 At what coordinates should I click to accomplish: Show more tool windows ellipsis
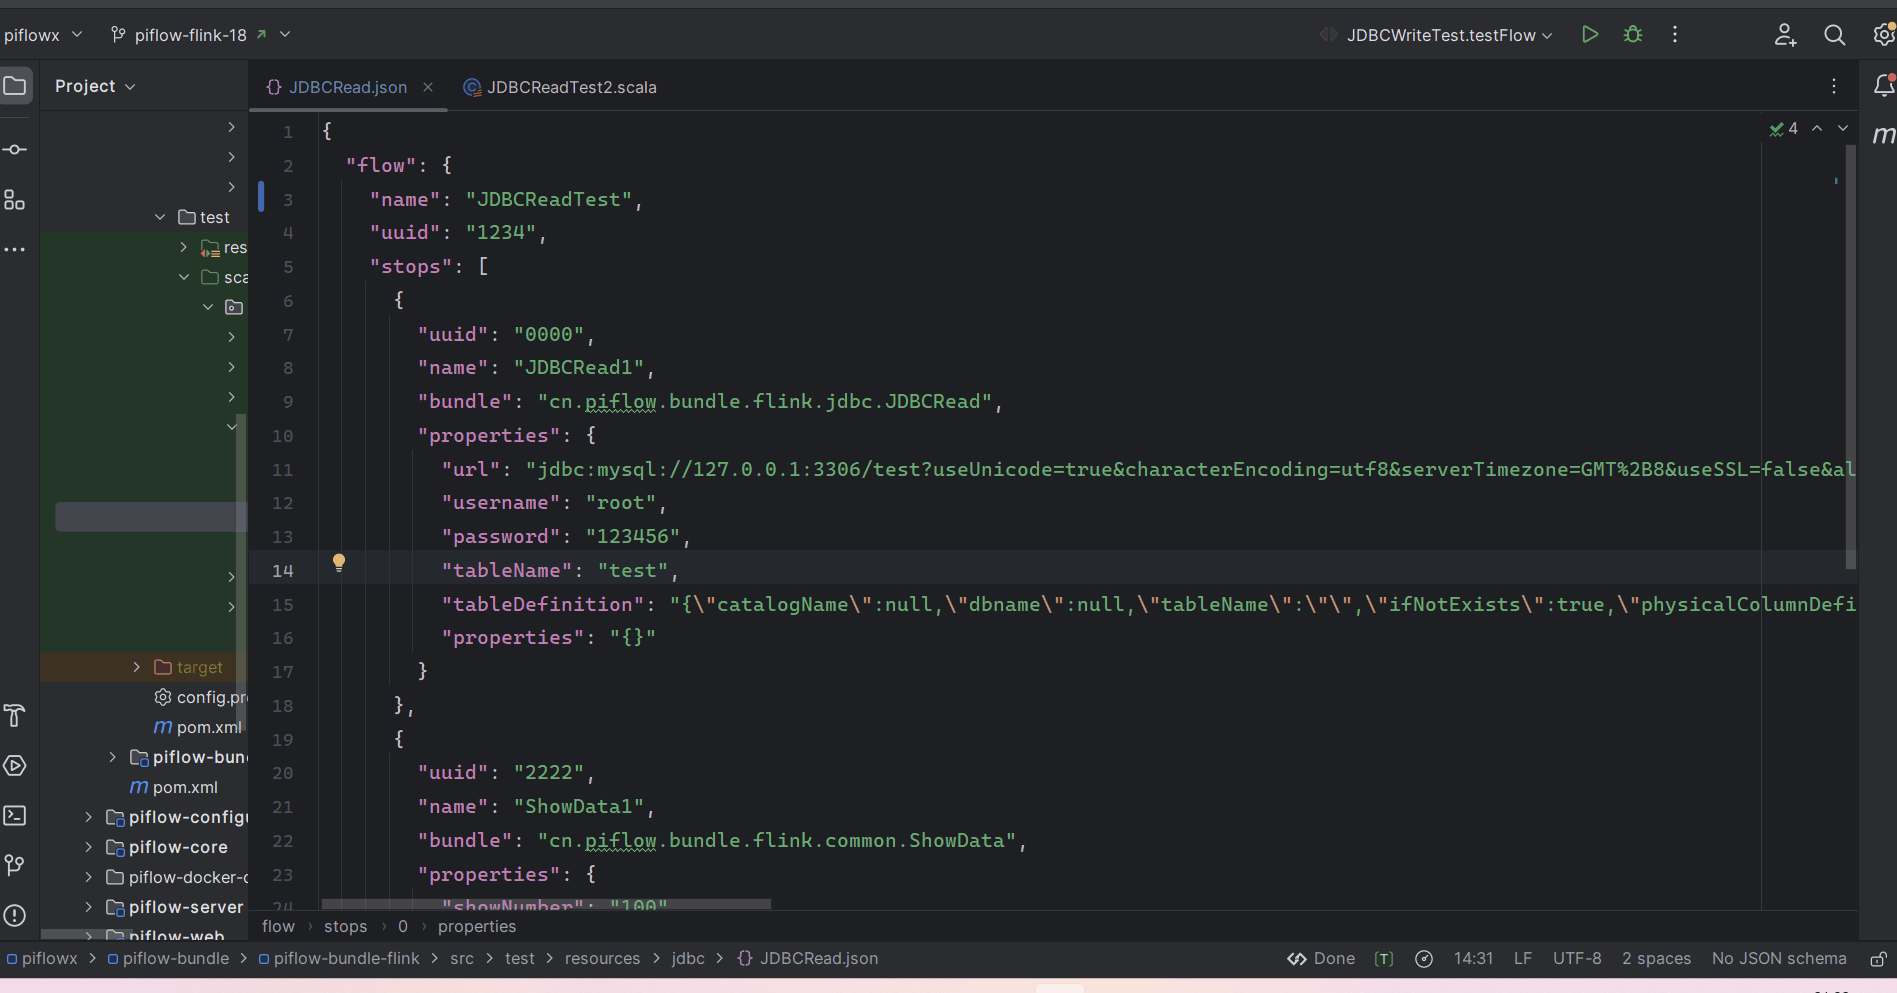click(15, 249)
